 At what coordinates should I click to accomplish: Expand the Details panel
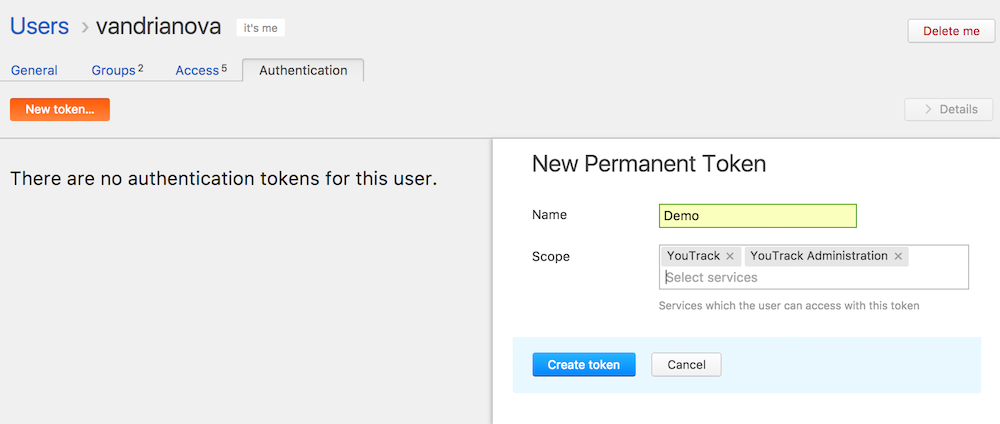948,109
